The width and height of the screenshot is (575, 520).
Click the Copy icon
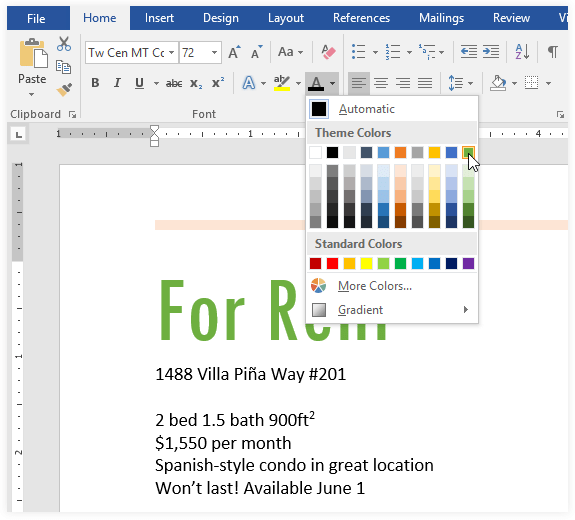pos(63,67)
